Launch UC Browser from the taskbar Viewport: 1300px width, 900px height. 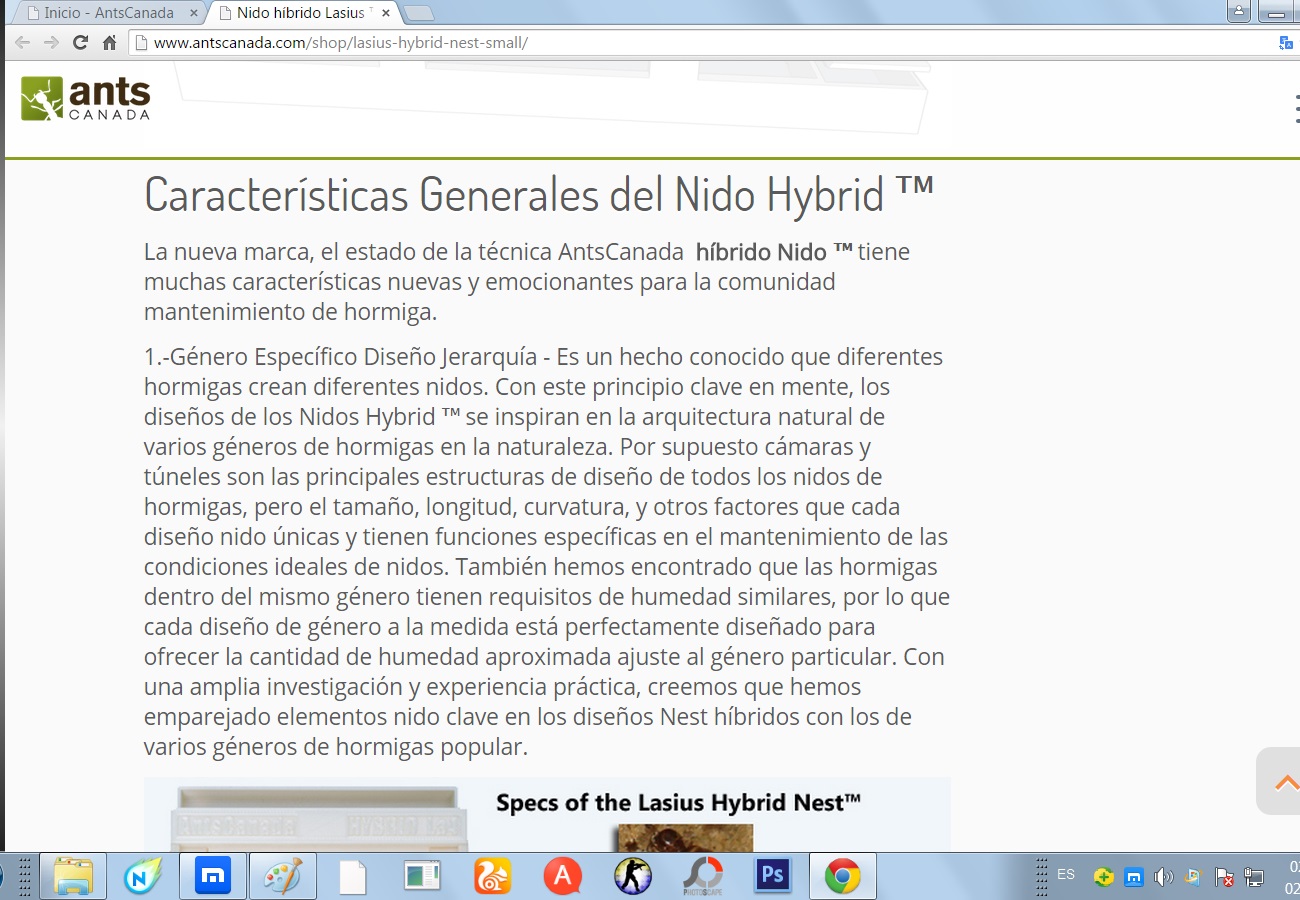point(493,877)
